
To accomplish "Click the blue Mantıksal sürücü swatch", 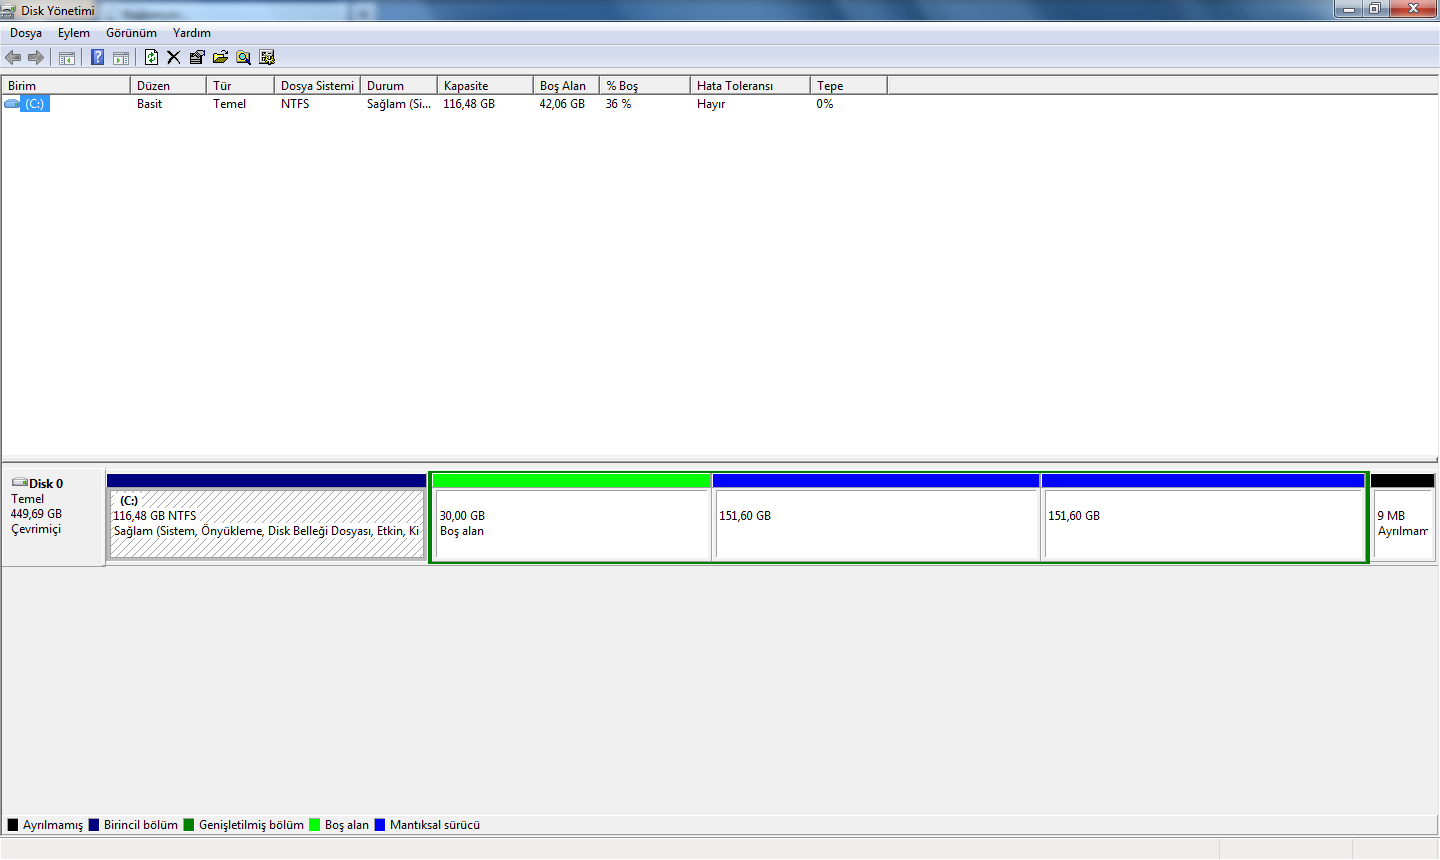I will pos(380,825).
